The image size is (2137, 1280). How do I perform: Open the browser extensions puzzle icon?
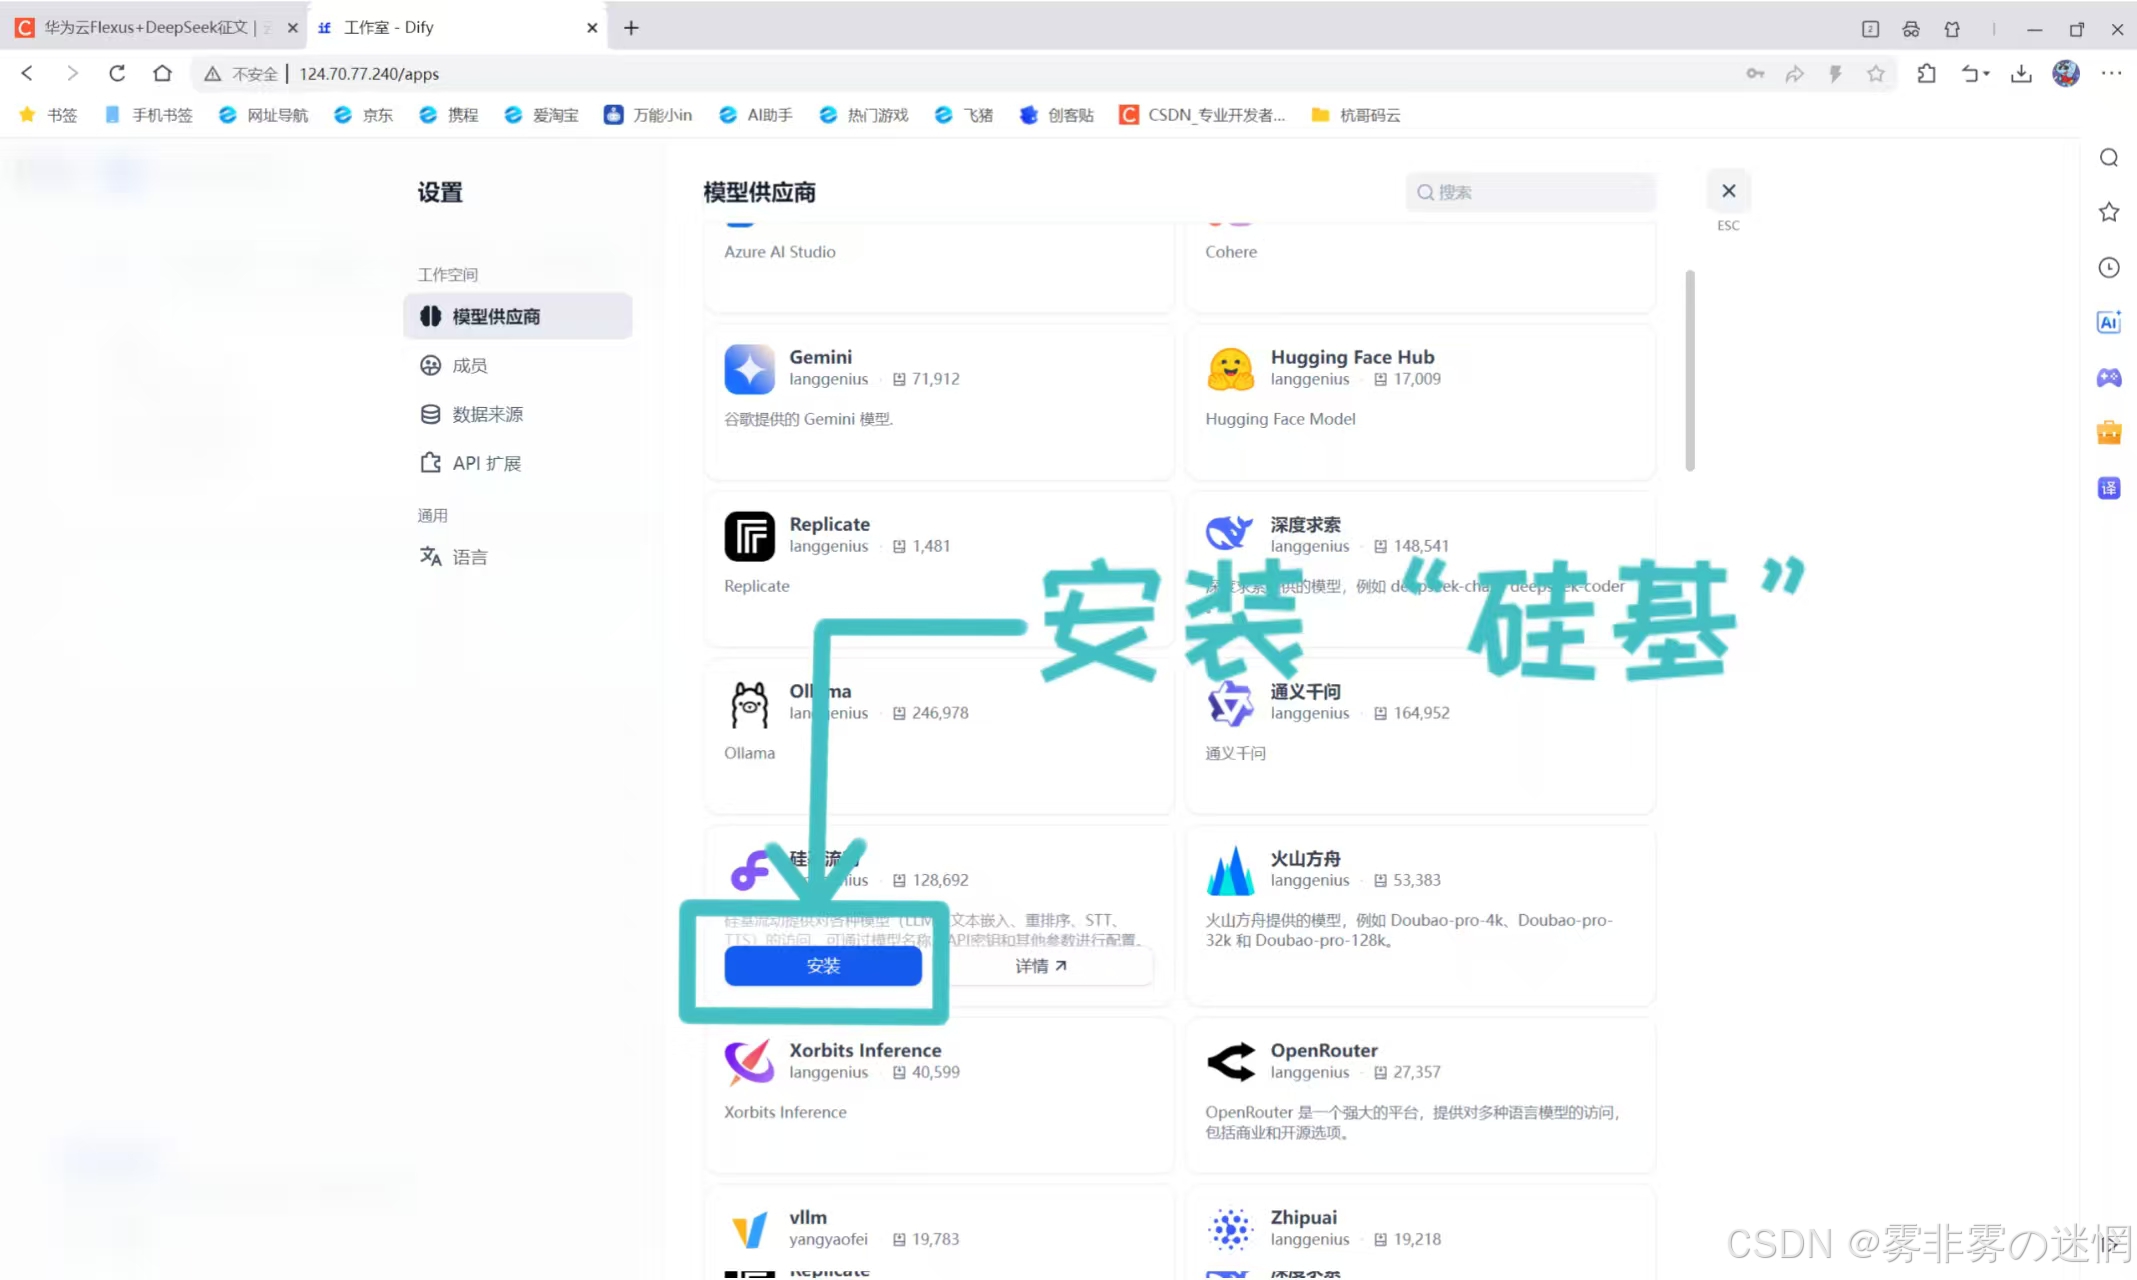pyautogui.click(x=1926, y=73)
